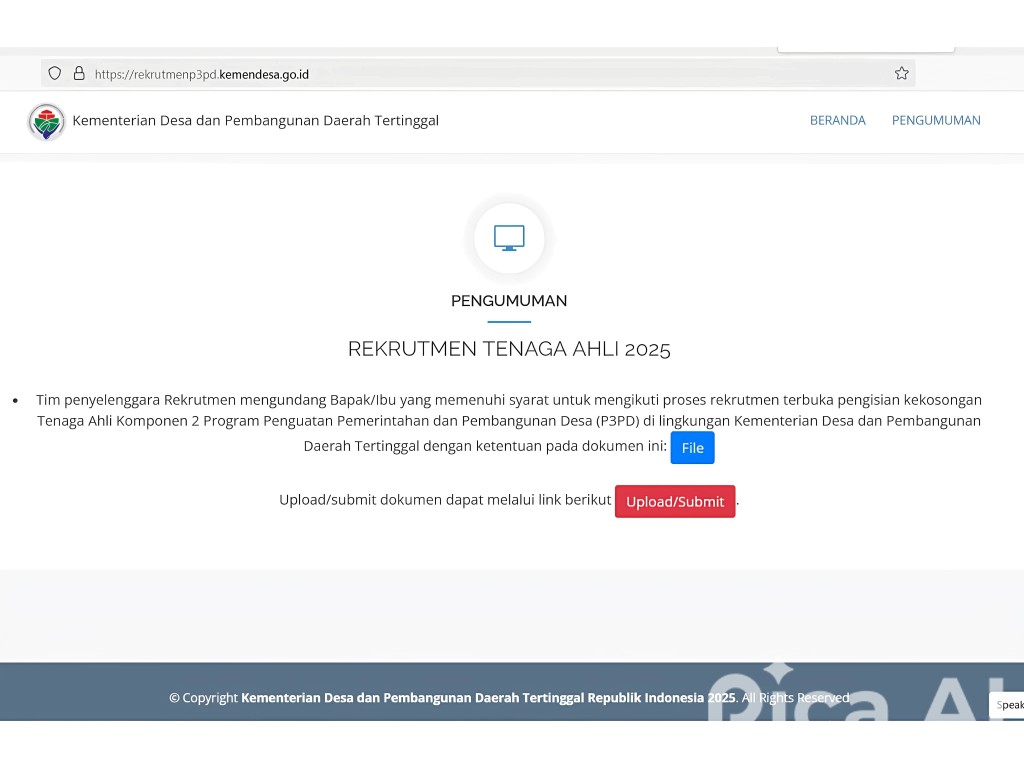Click the monitor icon above PENGUMUMAN heading
Image resolution: width=1024 pixels, height=768 pixels.
point(509,238)
